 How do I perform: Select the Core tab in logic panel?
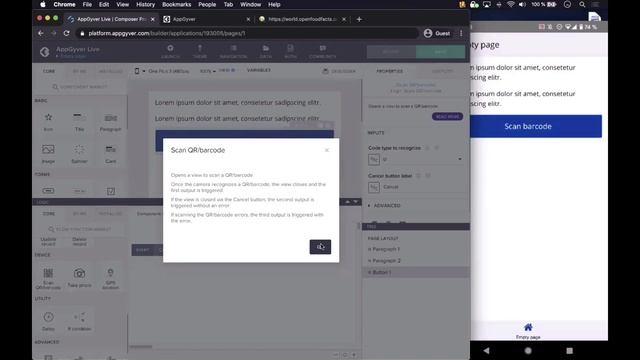pyautogui.click(x=49, y=213)
